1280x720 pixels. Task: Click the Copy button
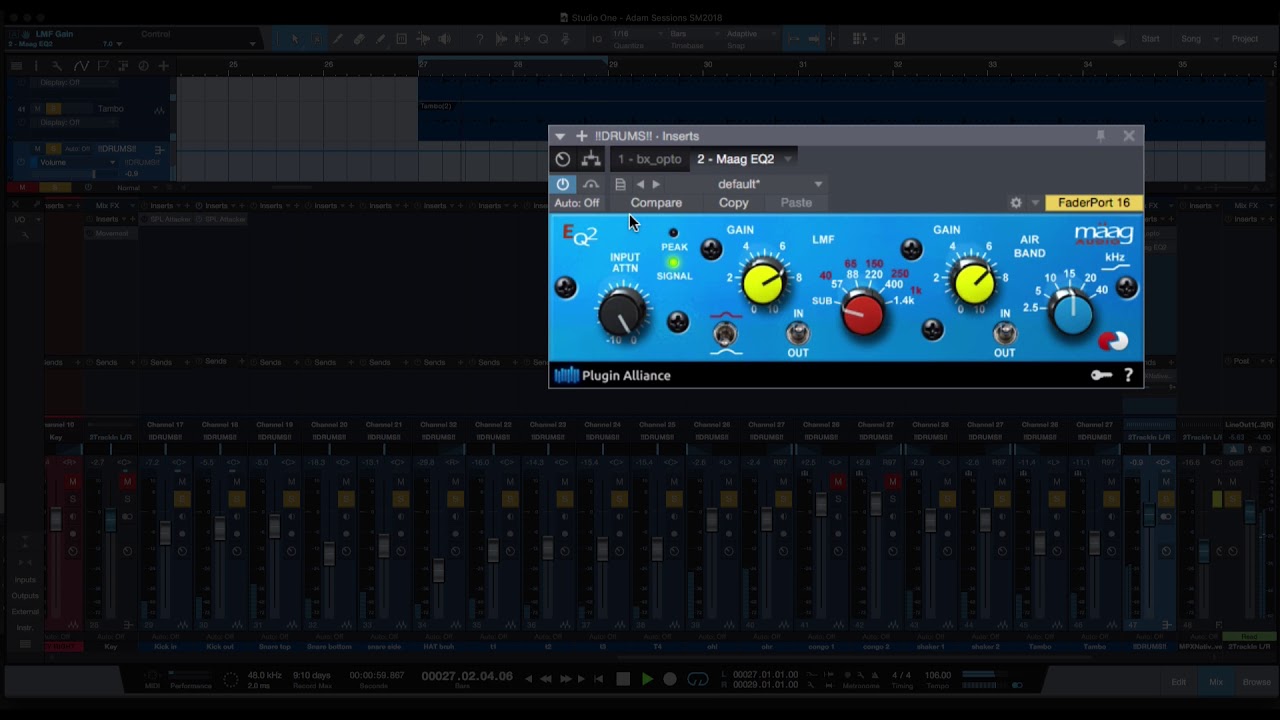click(x=733, y=203)
